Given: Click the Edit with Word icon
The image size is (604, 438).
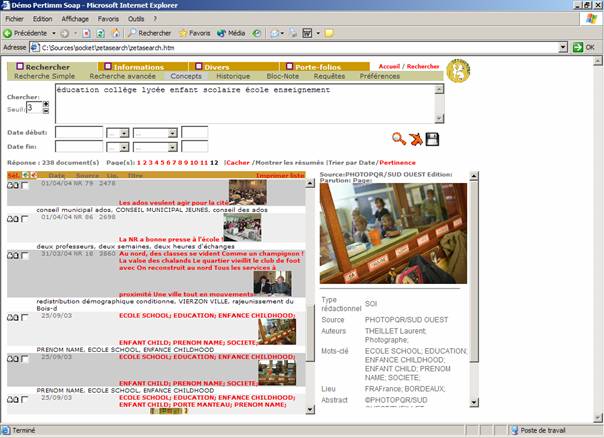Looking at the screenshot, I should 307,34.
